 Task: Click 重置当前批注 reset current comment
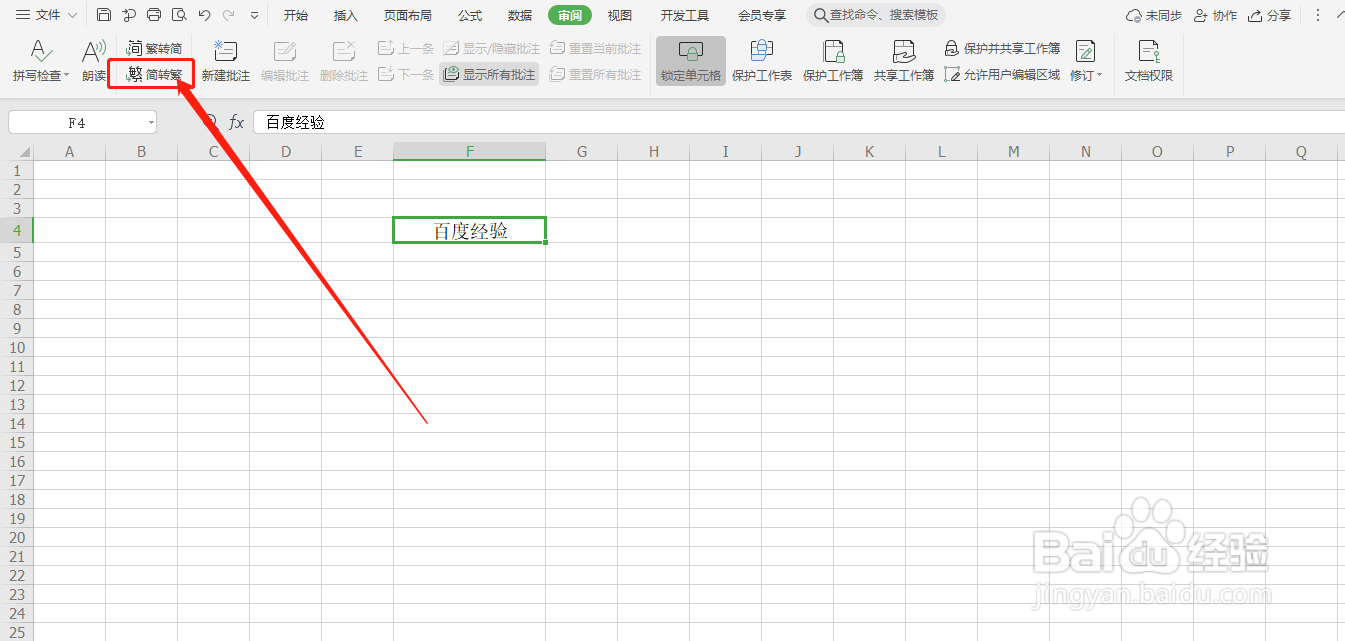click(595, 48)
